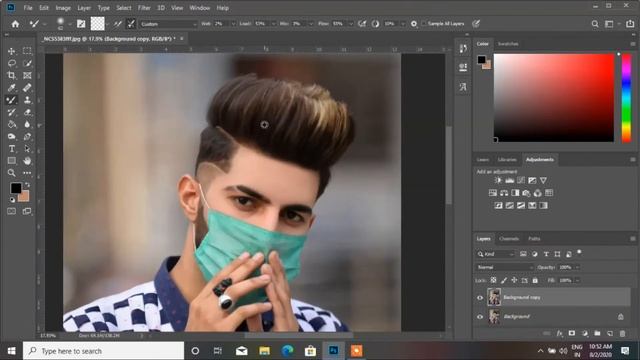640x360 pixels.
Task: Select the Eraser tool
Action: [x=27, y=112]
